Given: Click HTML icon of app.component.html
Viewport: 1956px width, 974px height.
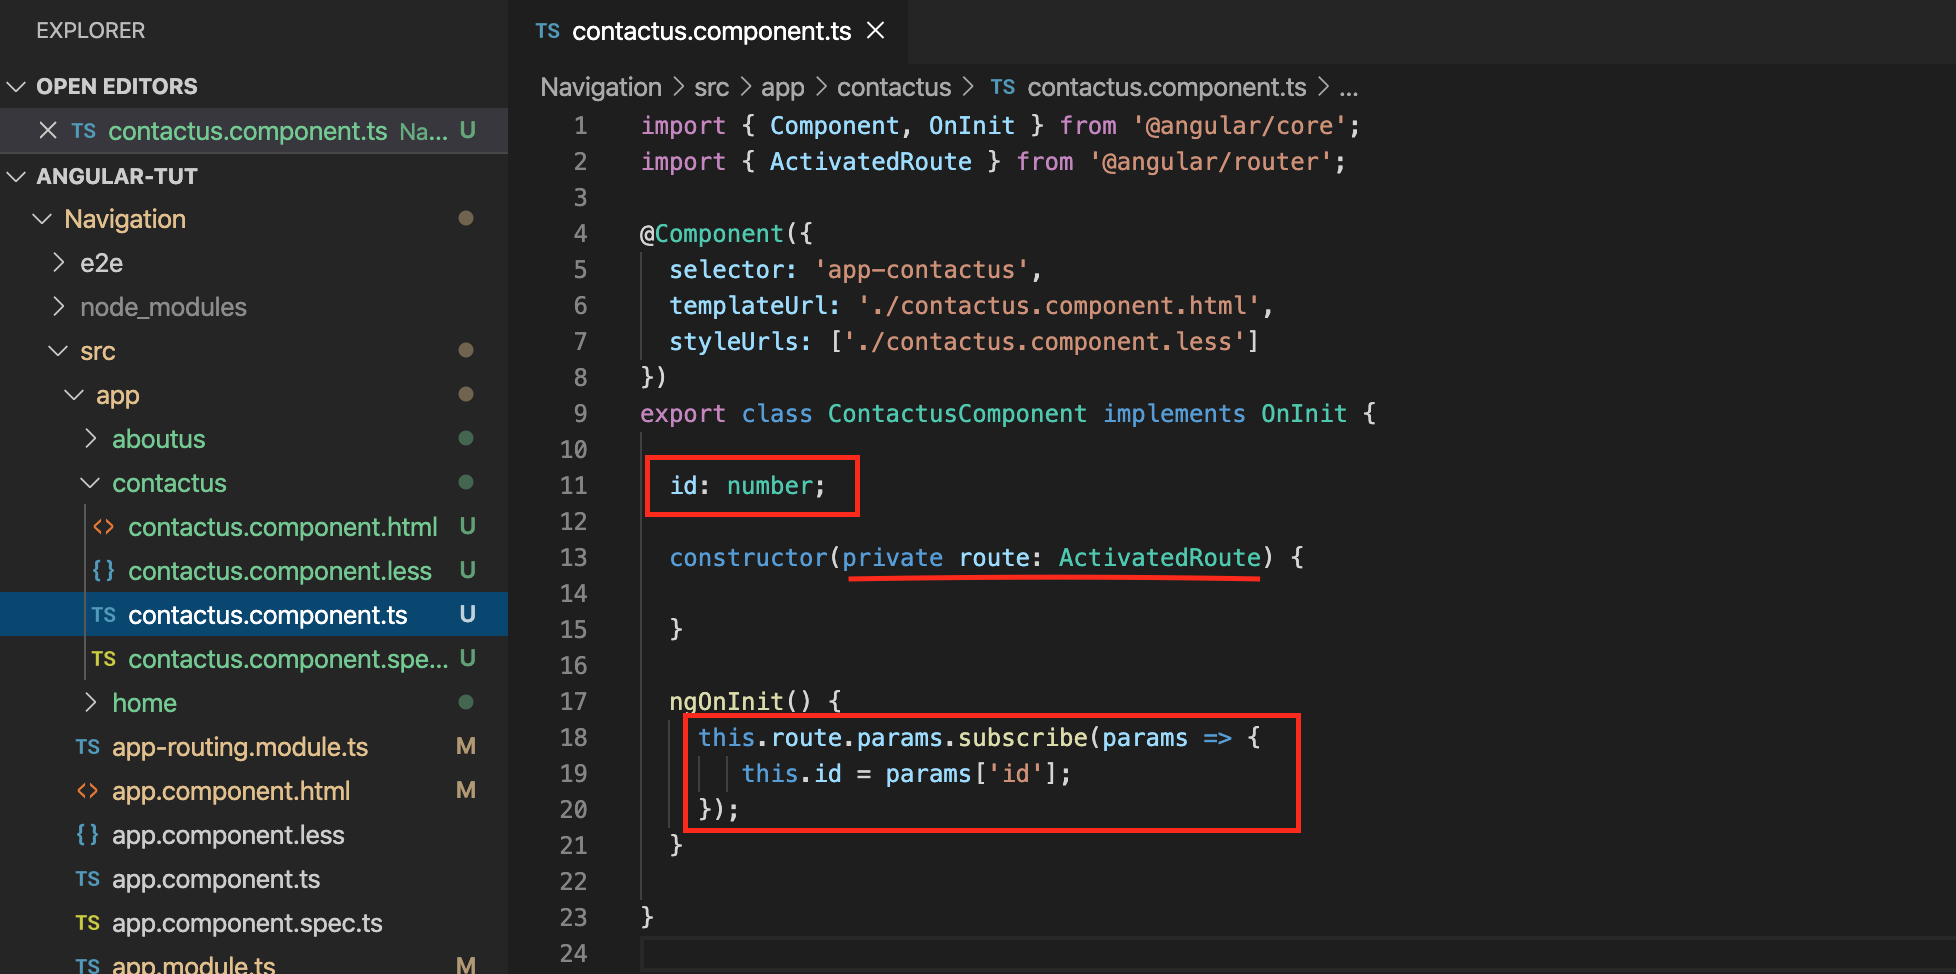Looking at the screenshot, I should [x=87, y=790].
